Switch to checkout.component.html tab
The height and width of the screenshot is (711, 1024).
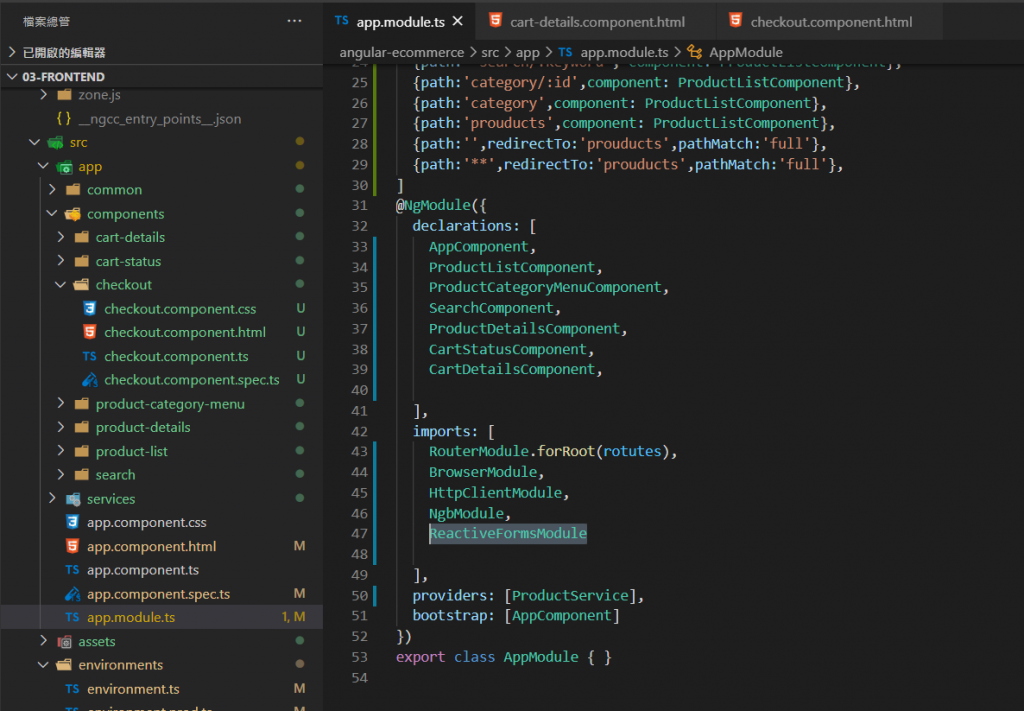coord(831,21)
